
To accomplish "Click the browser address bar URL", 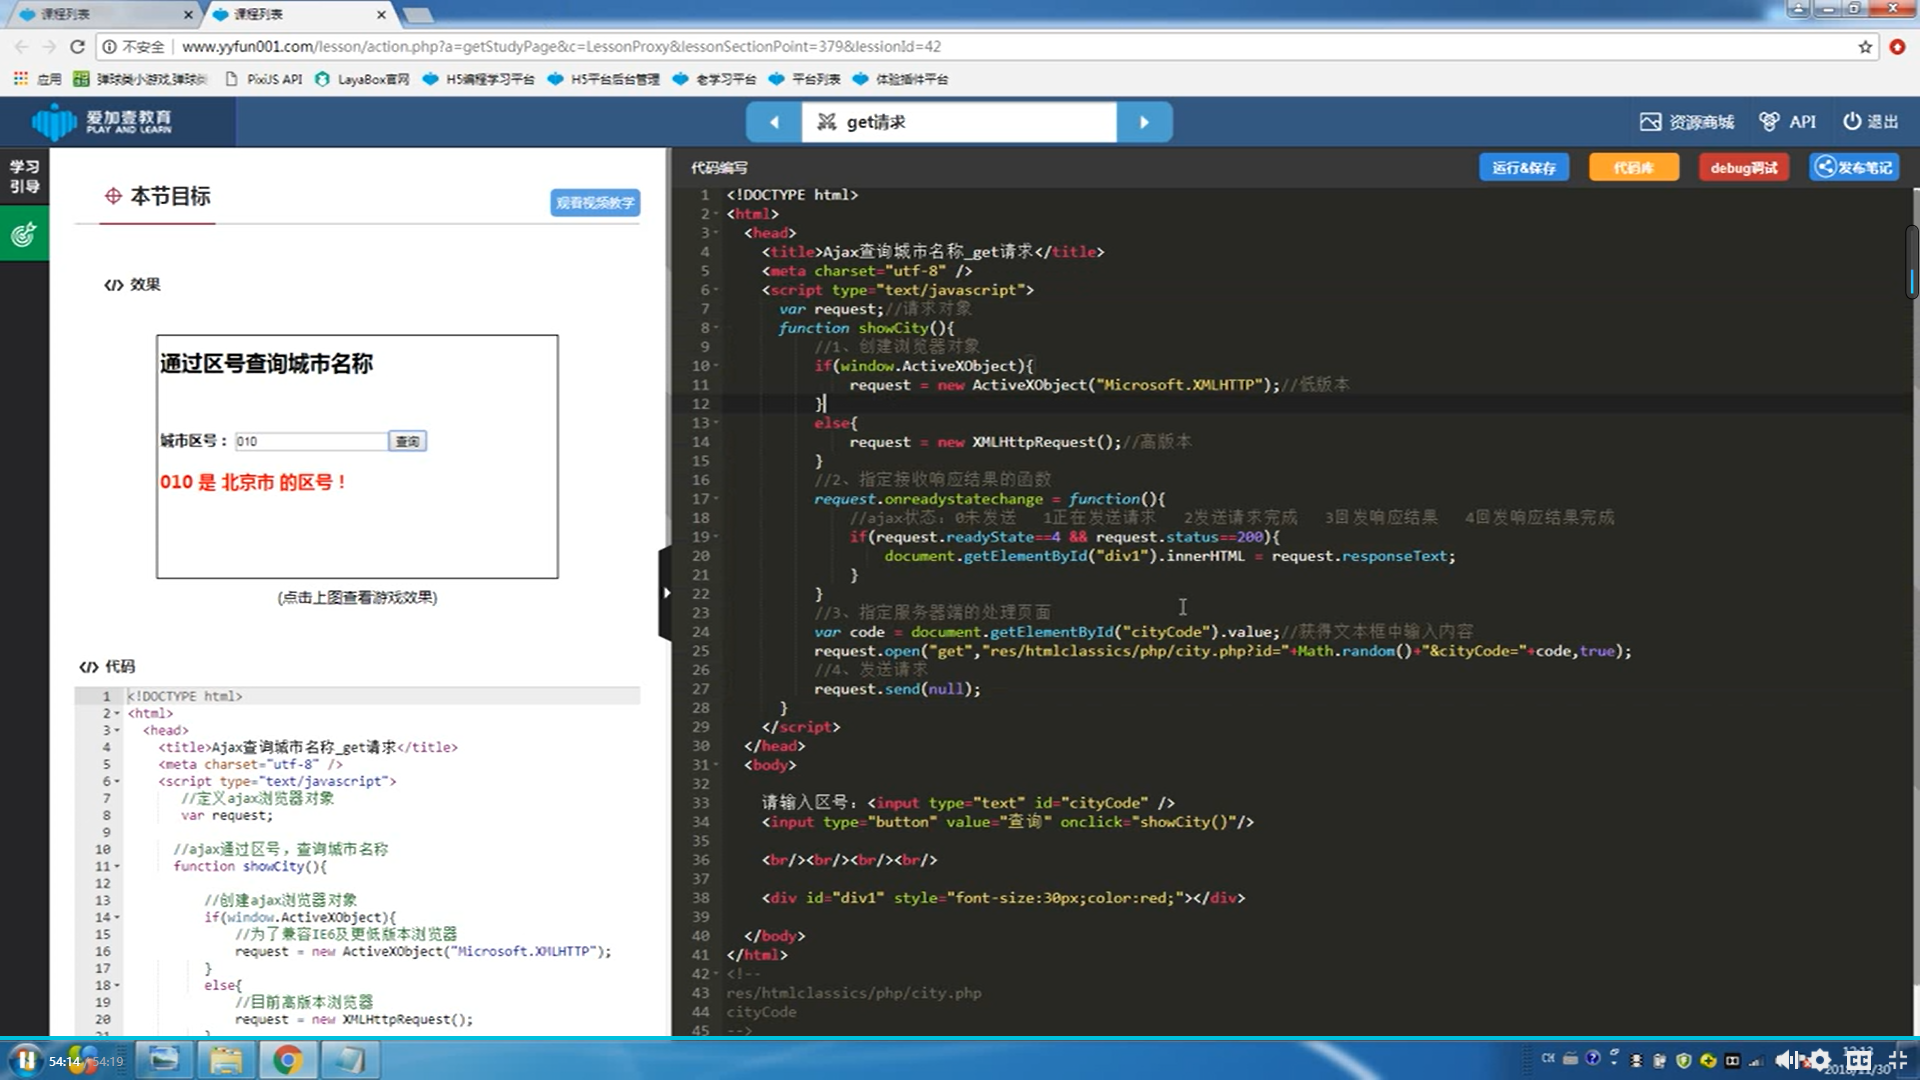I will tap(561, 47).
